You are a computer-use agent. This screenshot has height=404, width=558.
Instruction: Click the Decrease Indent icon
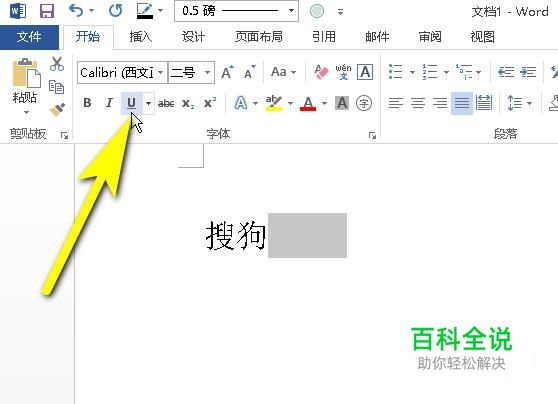506,72
